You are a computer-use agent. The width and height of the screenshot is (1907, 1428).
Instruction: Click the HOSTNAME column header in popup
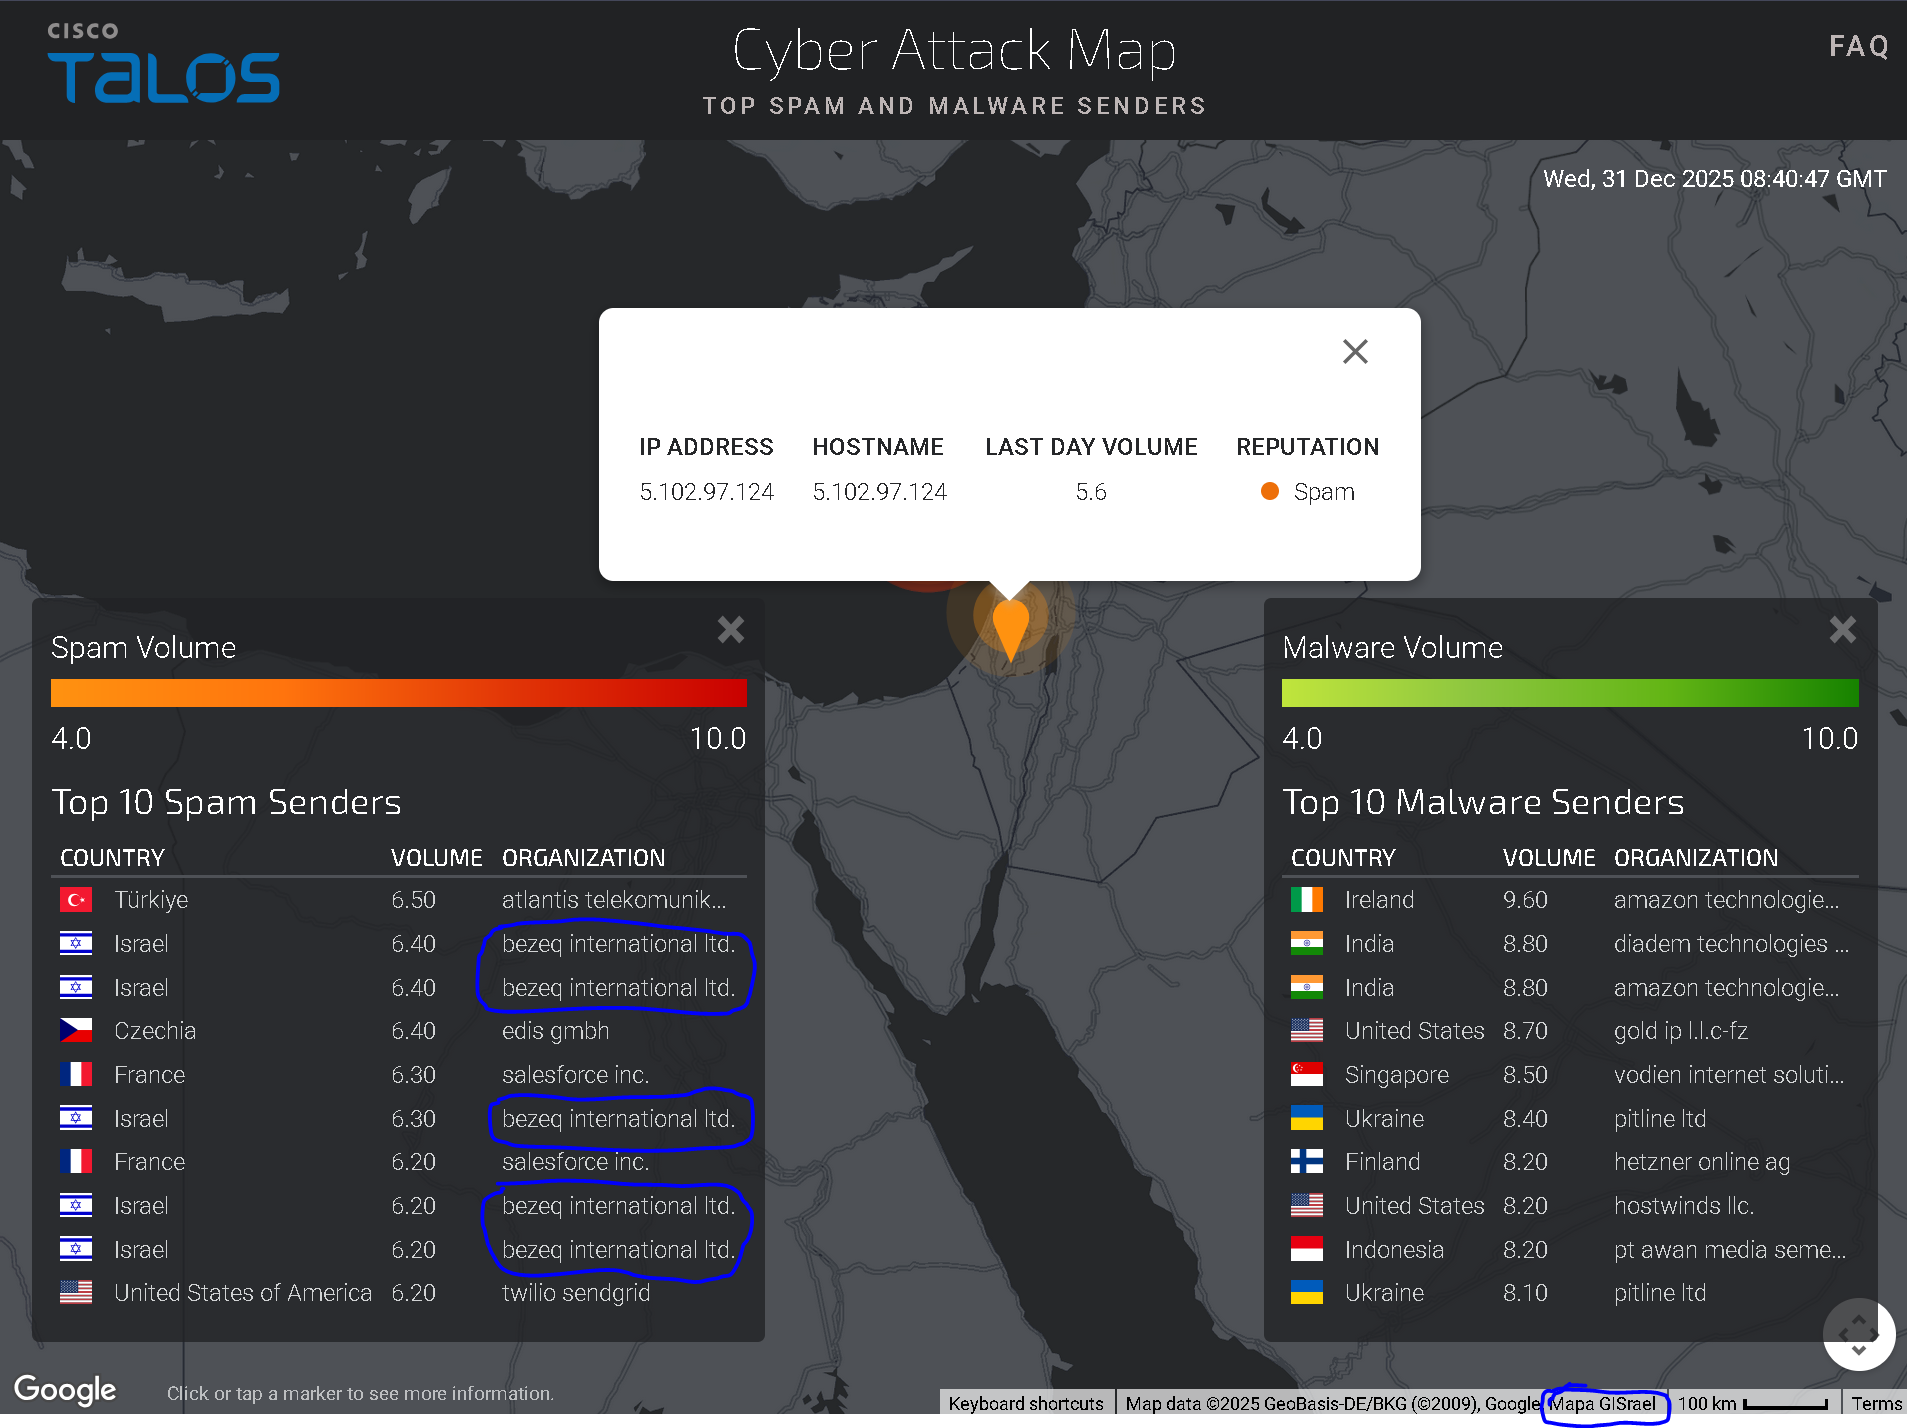pyautogui.click(x=878, y=447)
